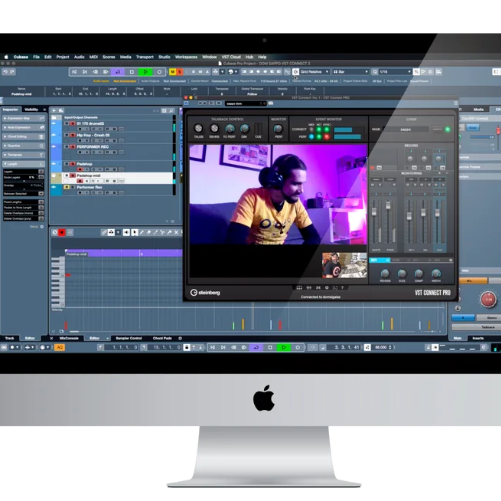Screen dimensions: 501x501
Task: Click the green login indicator in VST Connect
Action: pos(448,129)
